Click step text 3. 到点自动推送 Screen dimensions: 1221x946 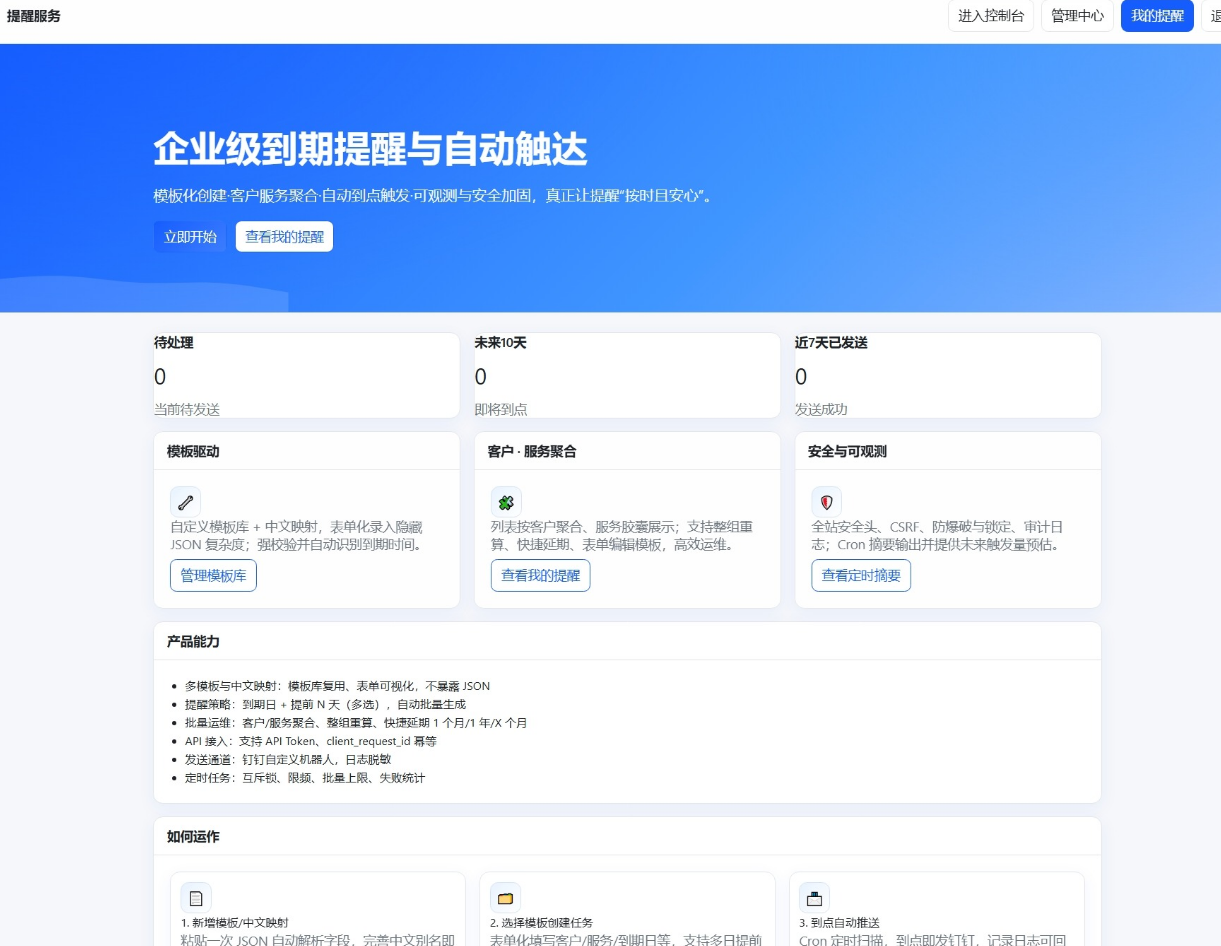(840, 923)
